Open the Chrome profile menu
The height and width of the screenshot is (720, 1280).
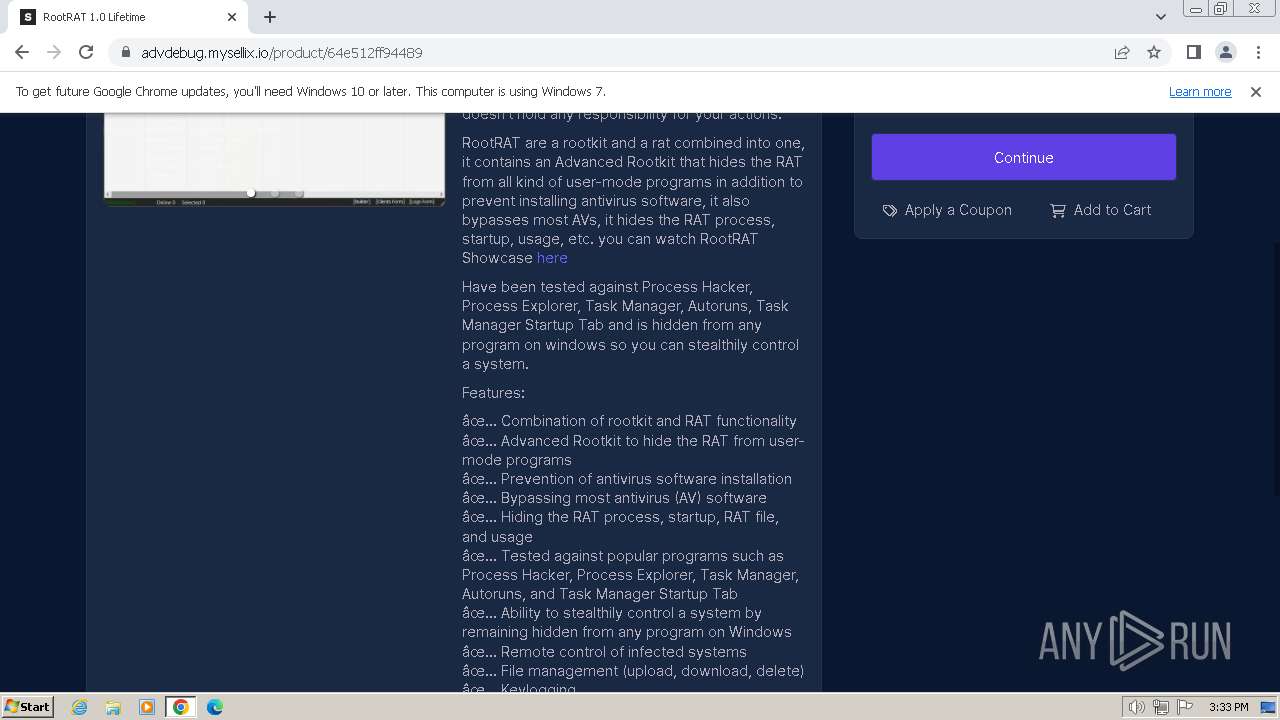click(1225, 52)
